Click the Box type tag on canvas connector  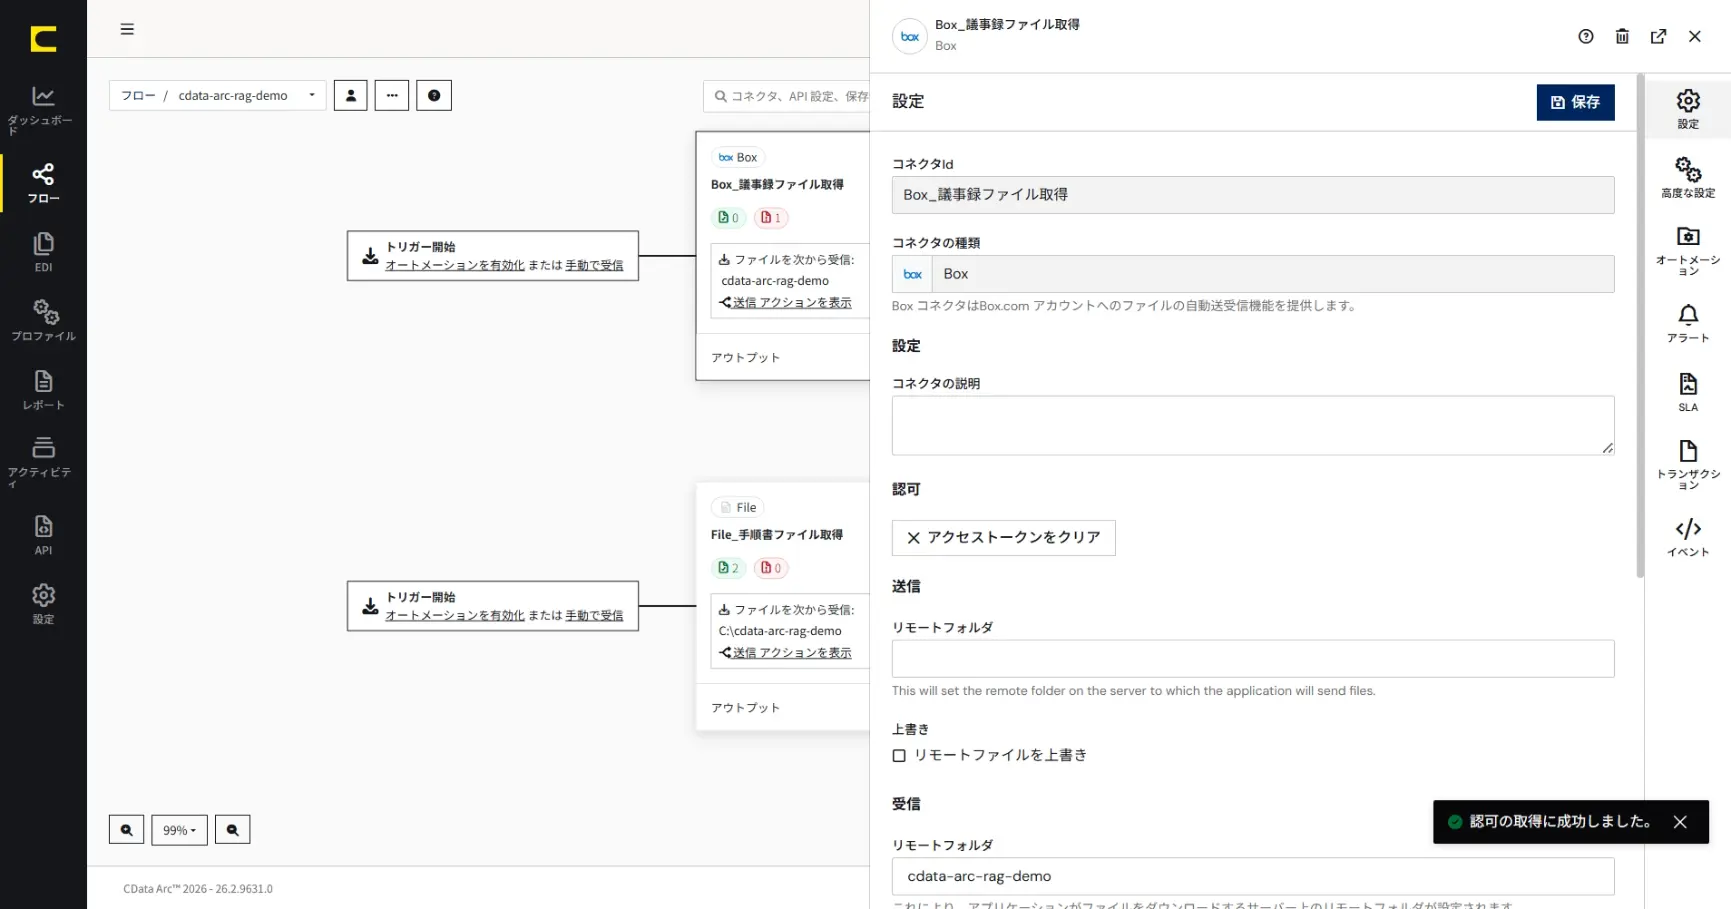click(738, 158)
